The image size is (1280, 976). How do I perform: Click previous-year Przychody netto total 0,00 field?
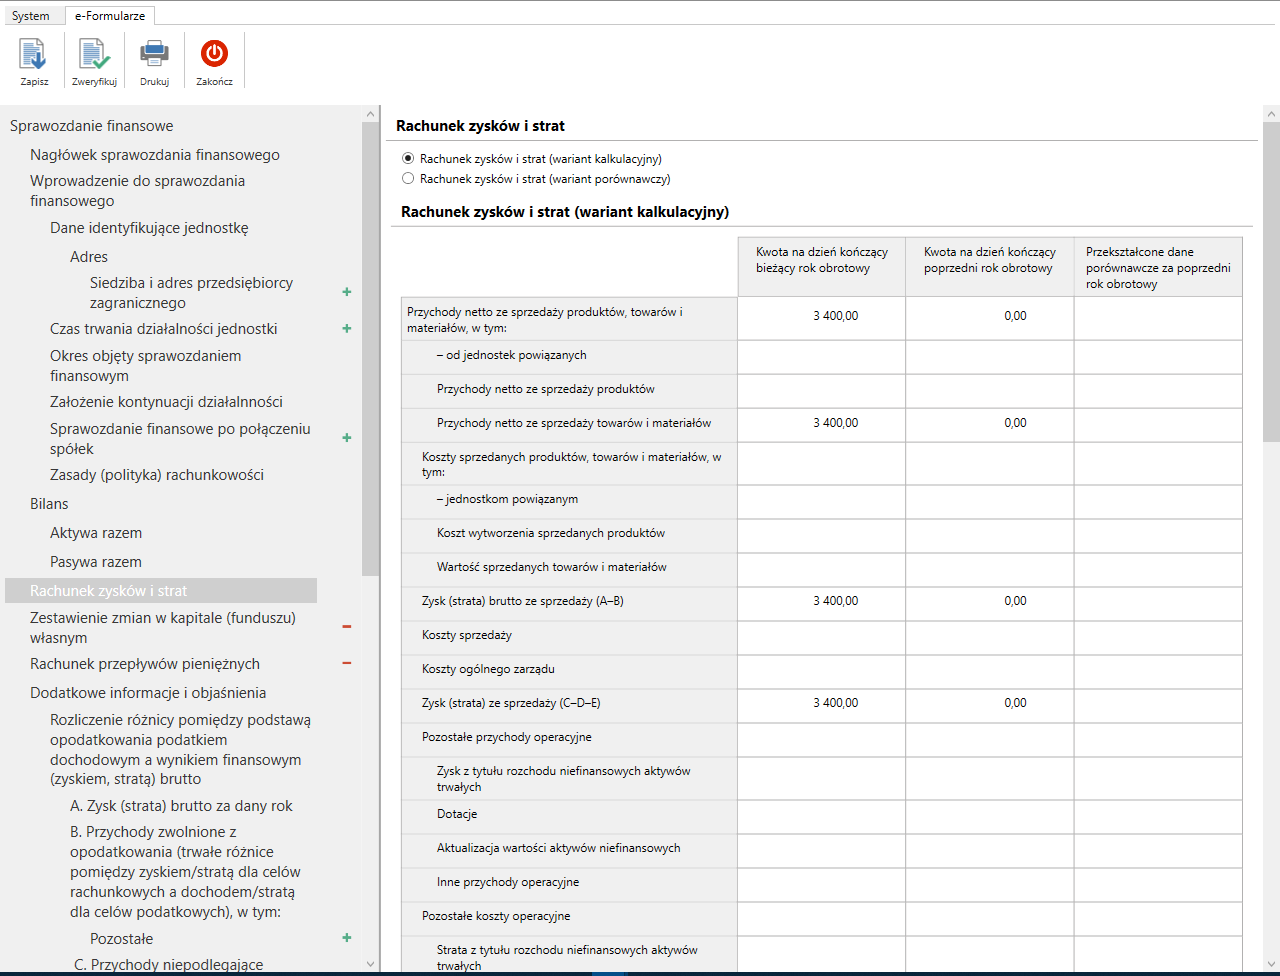(990, 319)
